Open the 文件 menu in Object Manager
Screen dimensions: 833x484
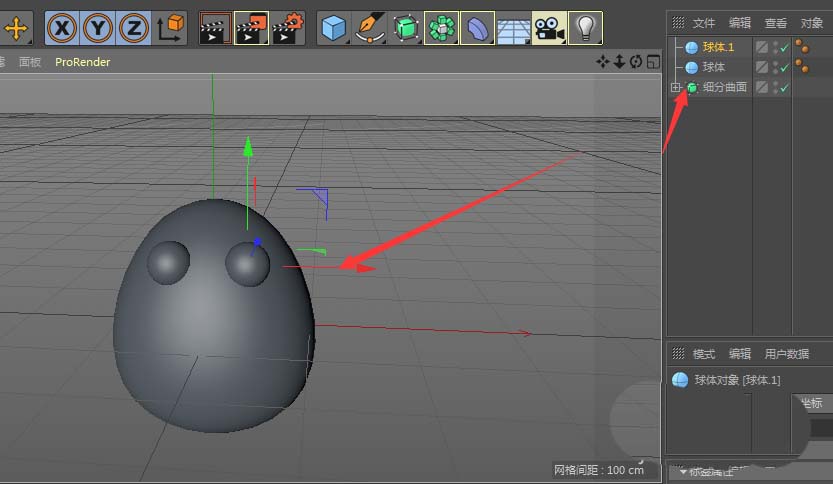703,23
